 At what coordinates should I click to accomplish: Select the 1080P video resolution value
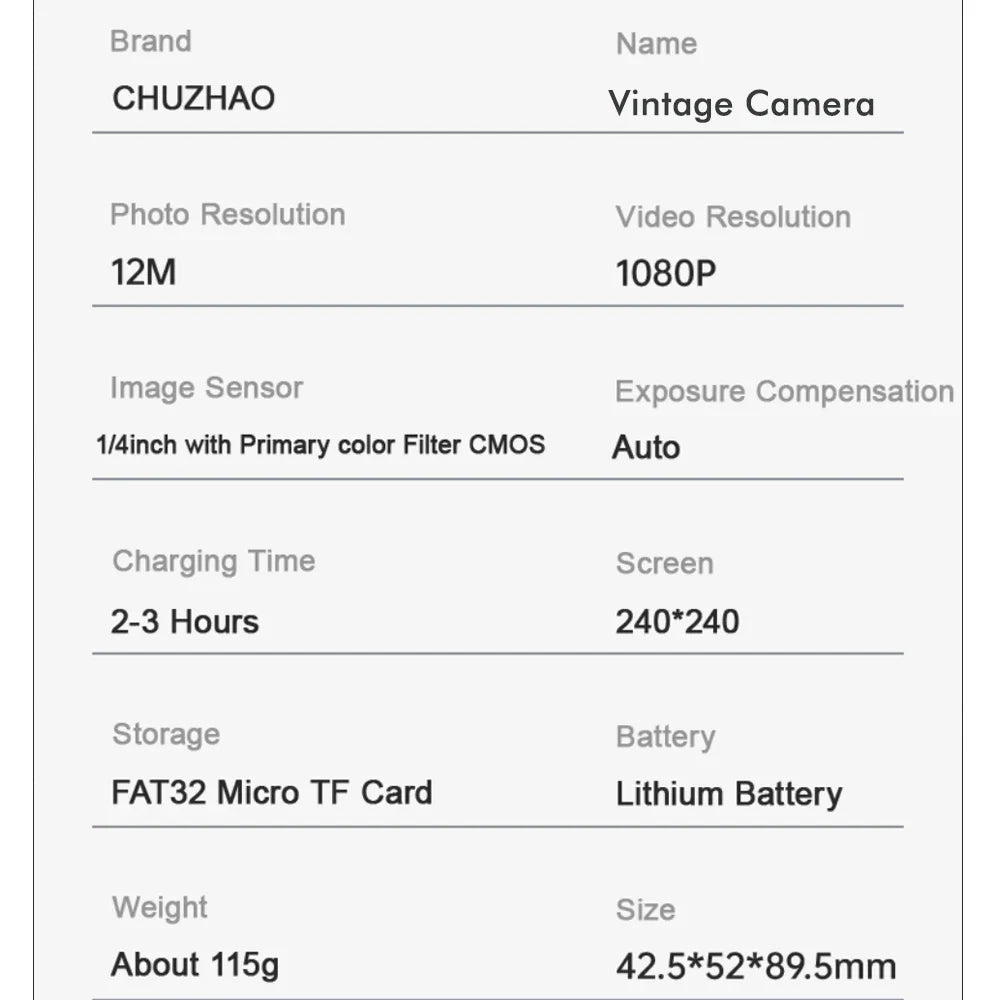point(666,273)
